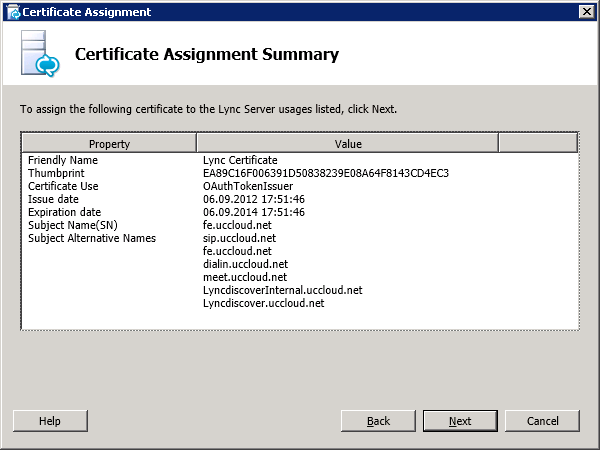Viewport: 600px width, 450px height.
Task: Click the issue date 06.09.2012 17:51:46
Action: coord(254,199)
